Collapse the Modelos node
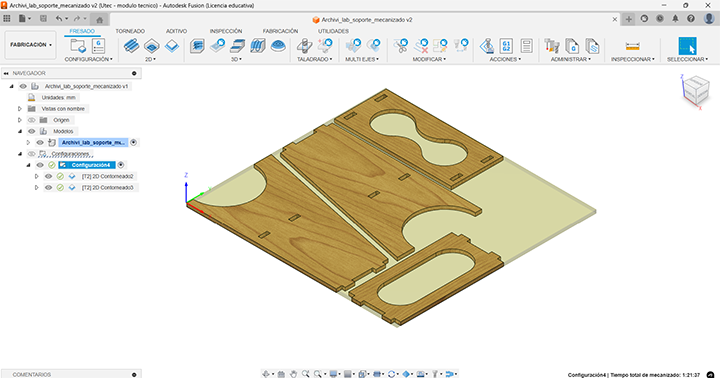 20,131
